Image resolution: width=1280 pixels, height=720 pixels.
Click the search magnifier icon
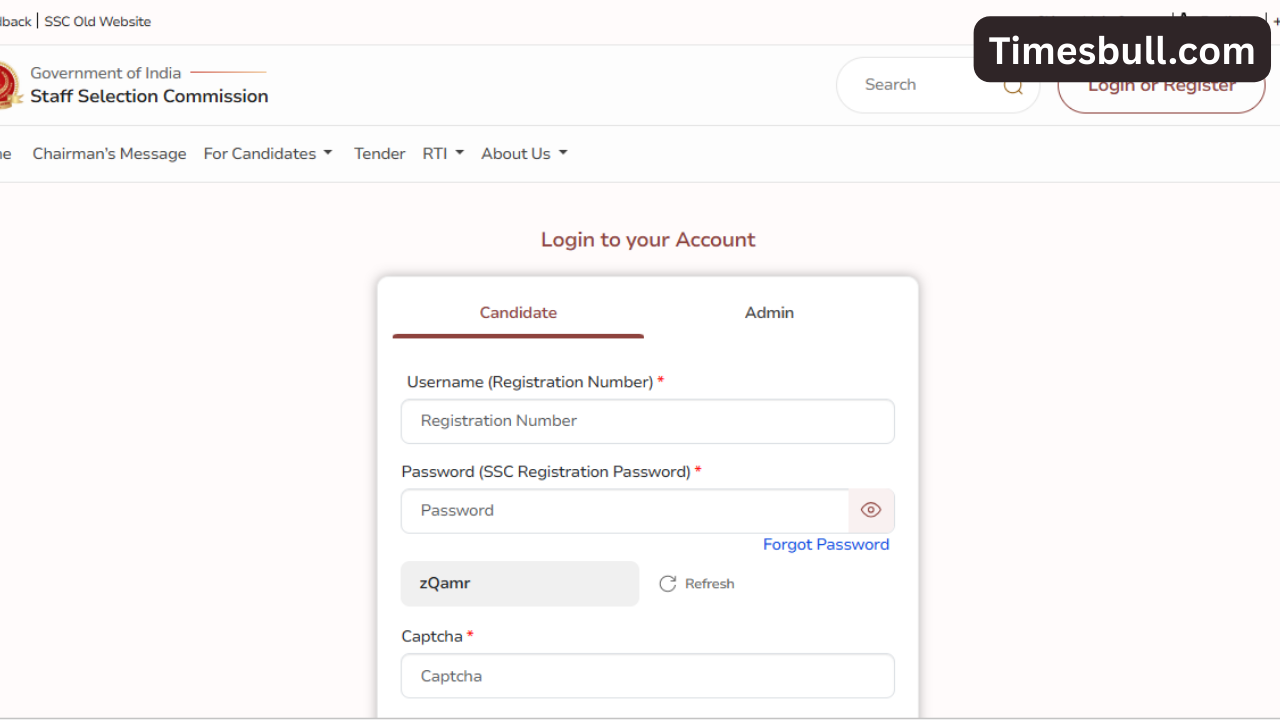[x=1013, y=86]
